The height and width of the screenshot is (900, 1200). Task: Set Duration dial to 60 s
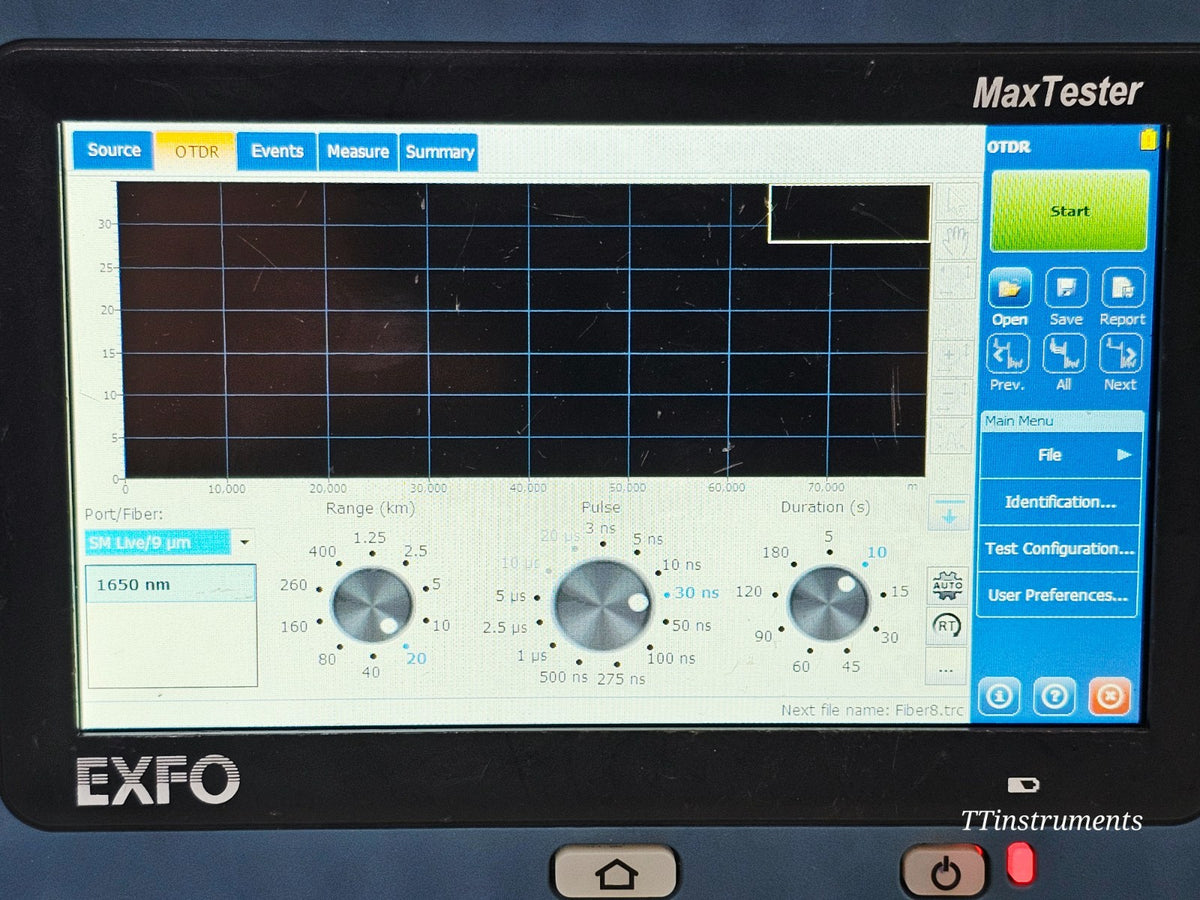(801, 666)
